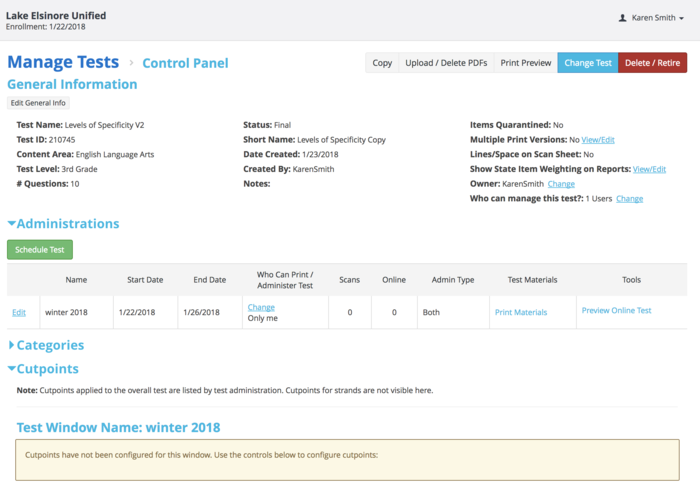Open Print Materials link

[521, 312]
